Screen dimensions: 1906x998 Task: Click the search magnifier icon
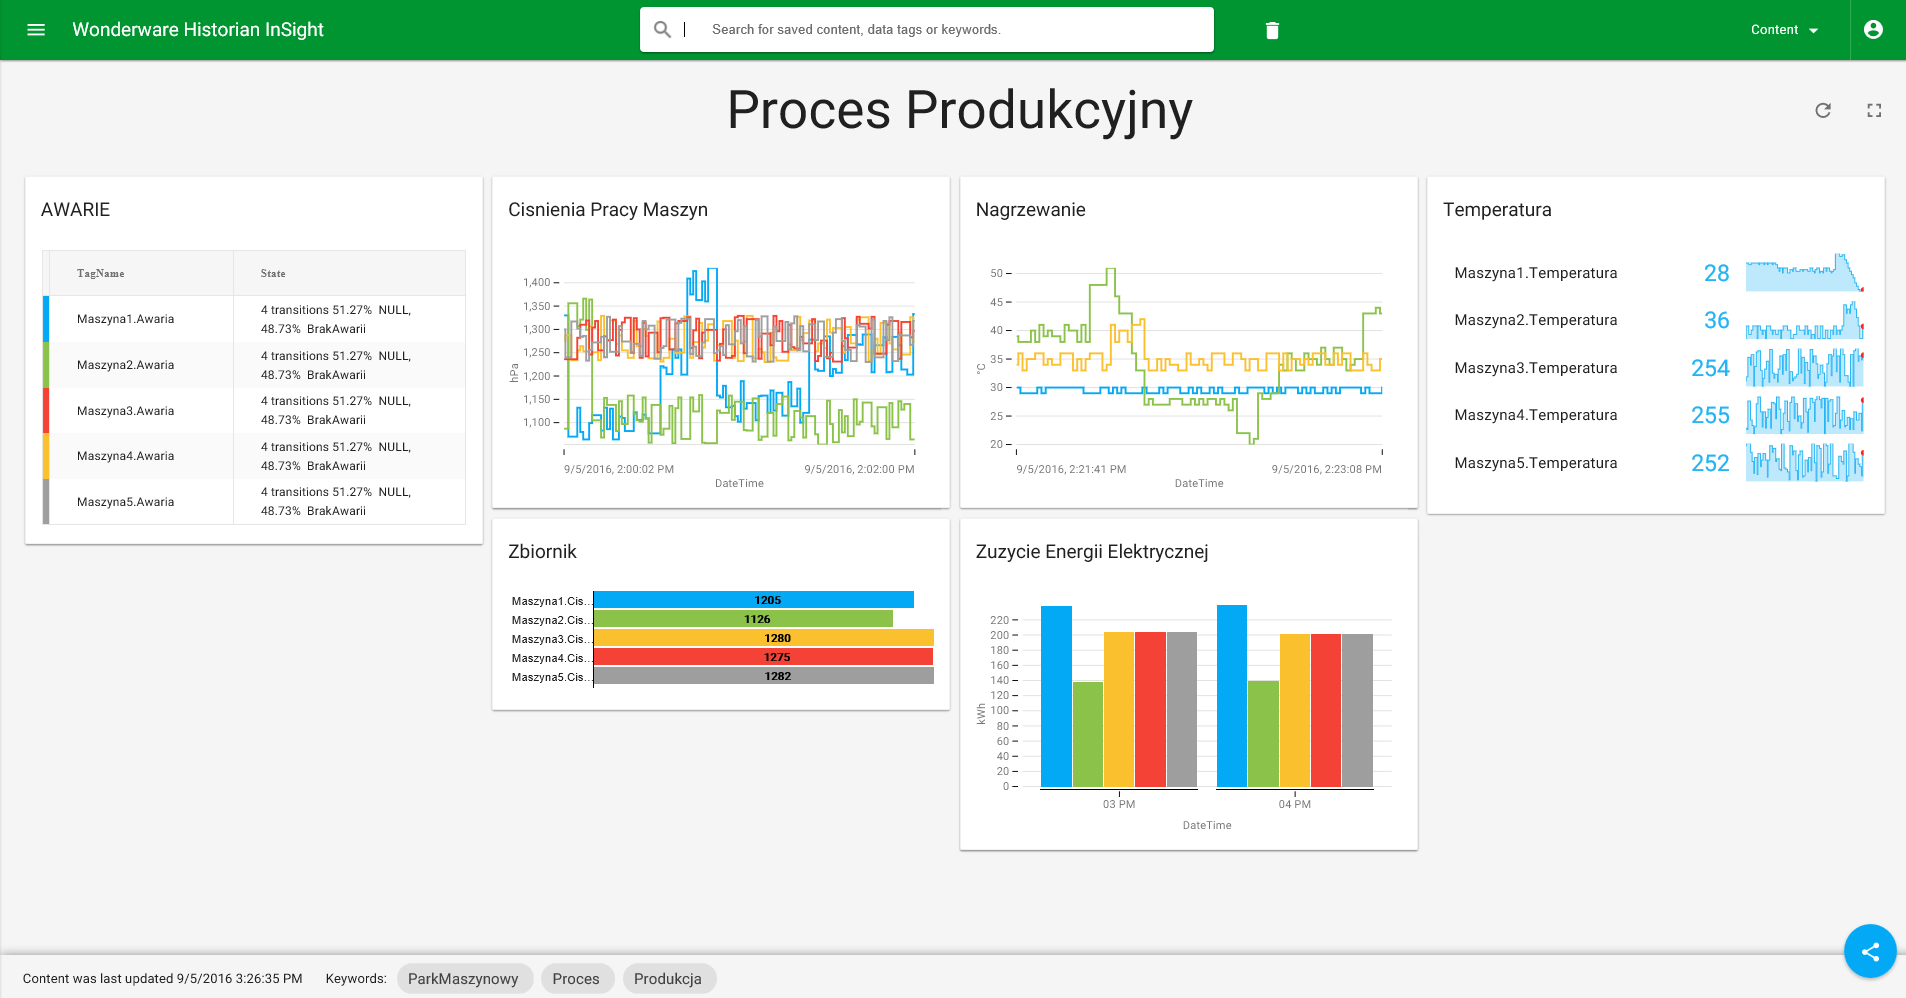(662, 30)
